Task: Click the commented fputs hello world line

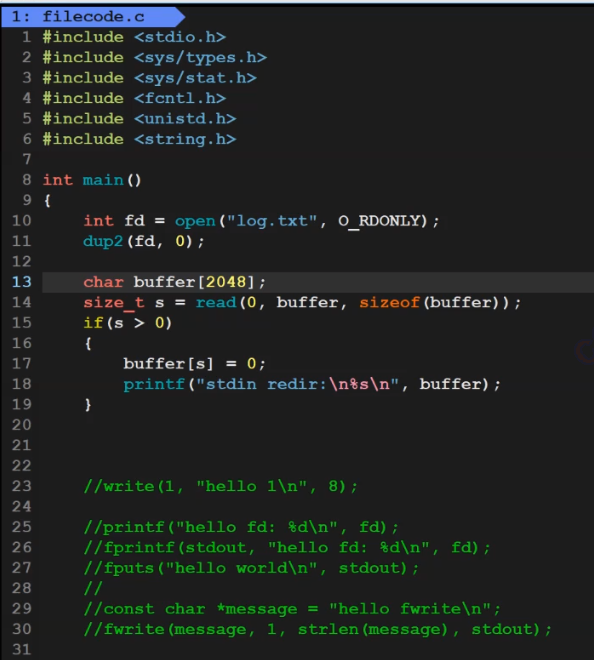Action: tap(251, 568)
